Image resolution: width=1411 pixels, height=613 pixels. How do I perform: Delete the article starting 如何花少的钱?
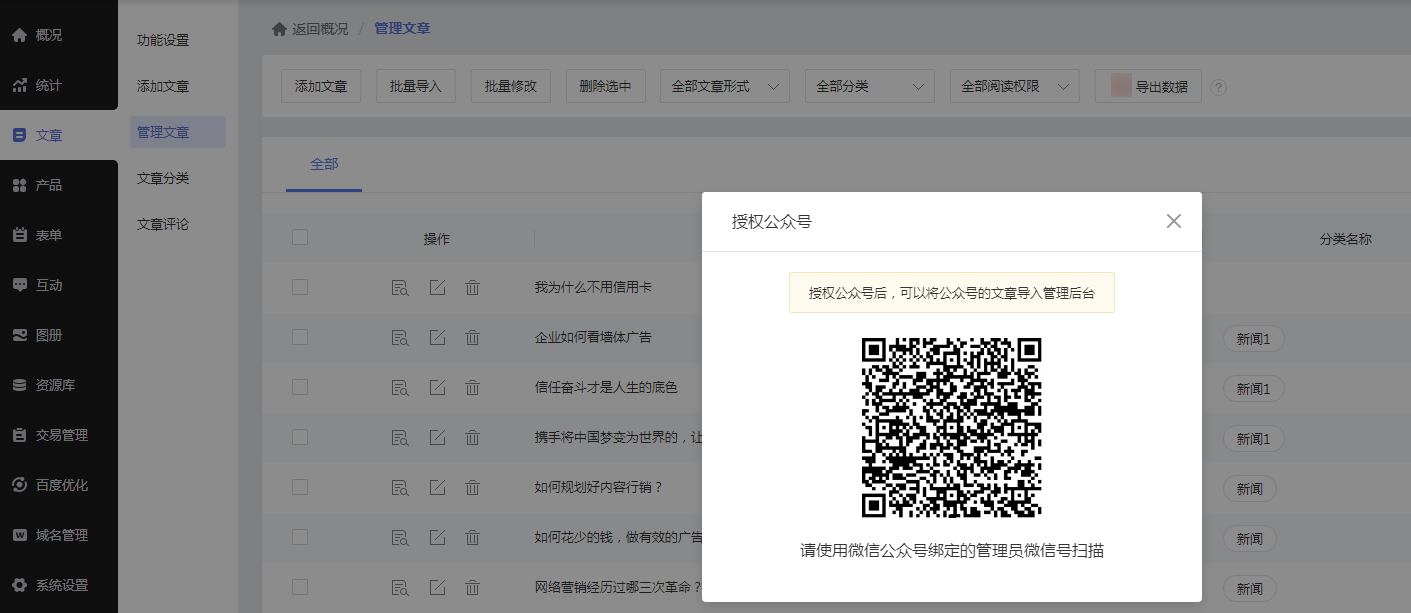click(x=473, y=538)
